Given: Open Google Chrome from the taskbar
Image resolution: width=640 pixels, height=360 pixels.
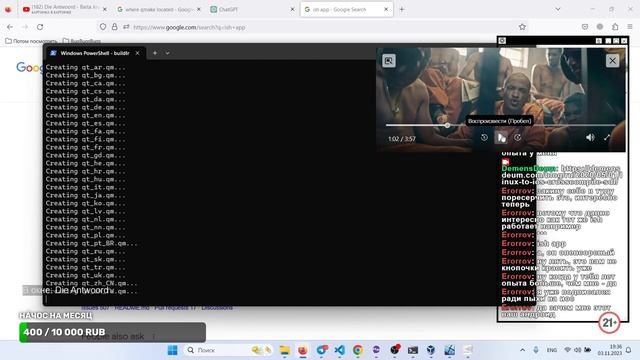Looking at the screenshot, I should 358,350.
